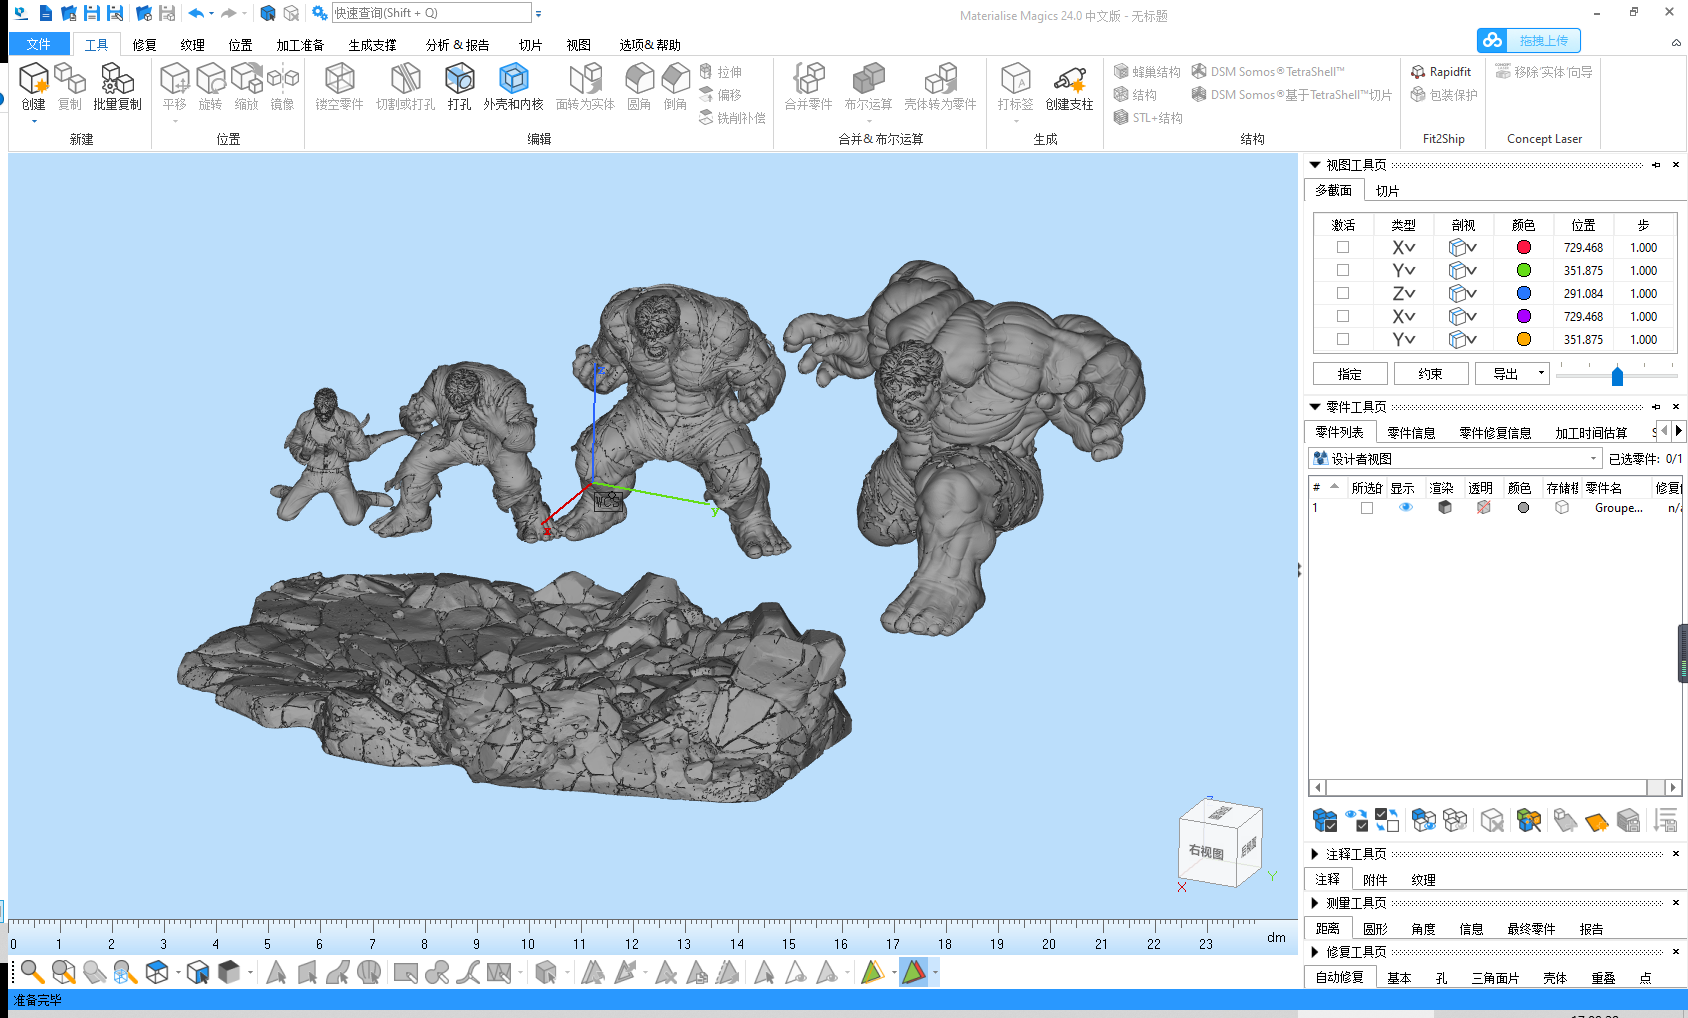Enable the second X section checkbox with purple color
The width and height of the screenshot is (1688, 1018).
click(1343, 316)
